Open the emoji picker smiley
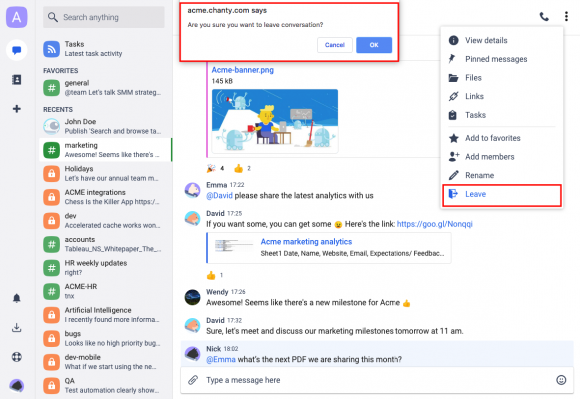Screen dimensions: 580x399 (x=561, y=380)
